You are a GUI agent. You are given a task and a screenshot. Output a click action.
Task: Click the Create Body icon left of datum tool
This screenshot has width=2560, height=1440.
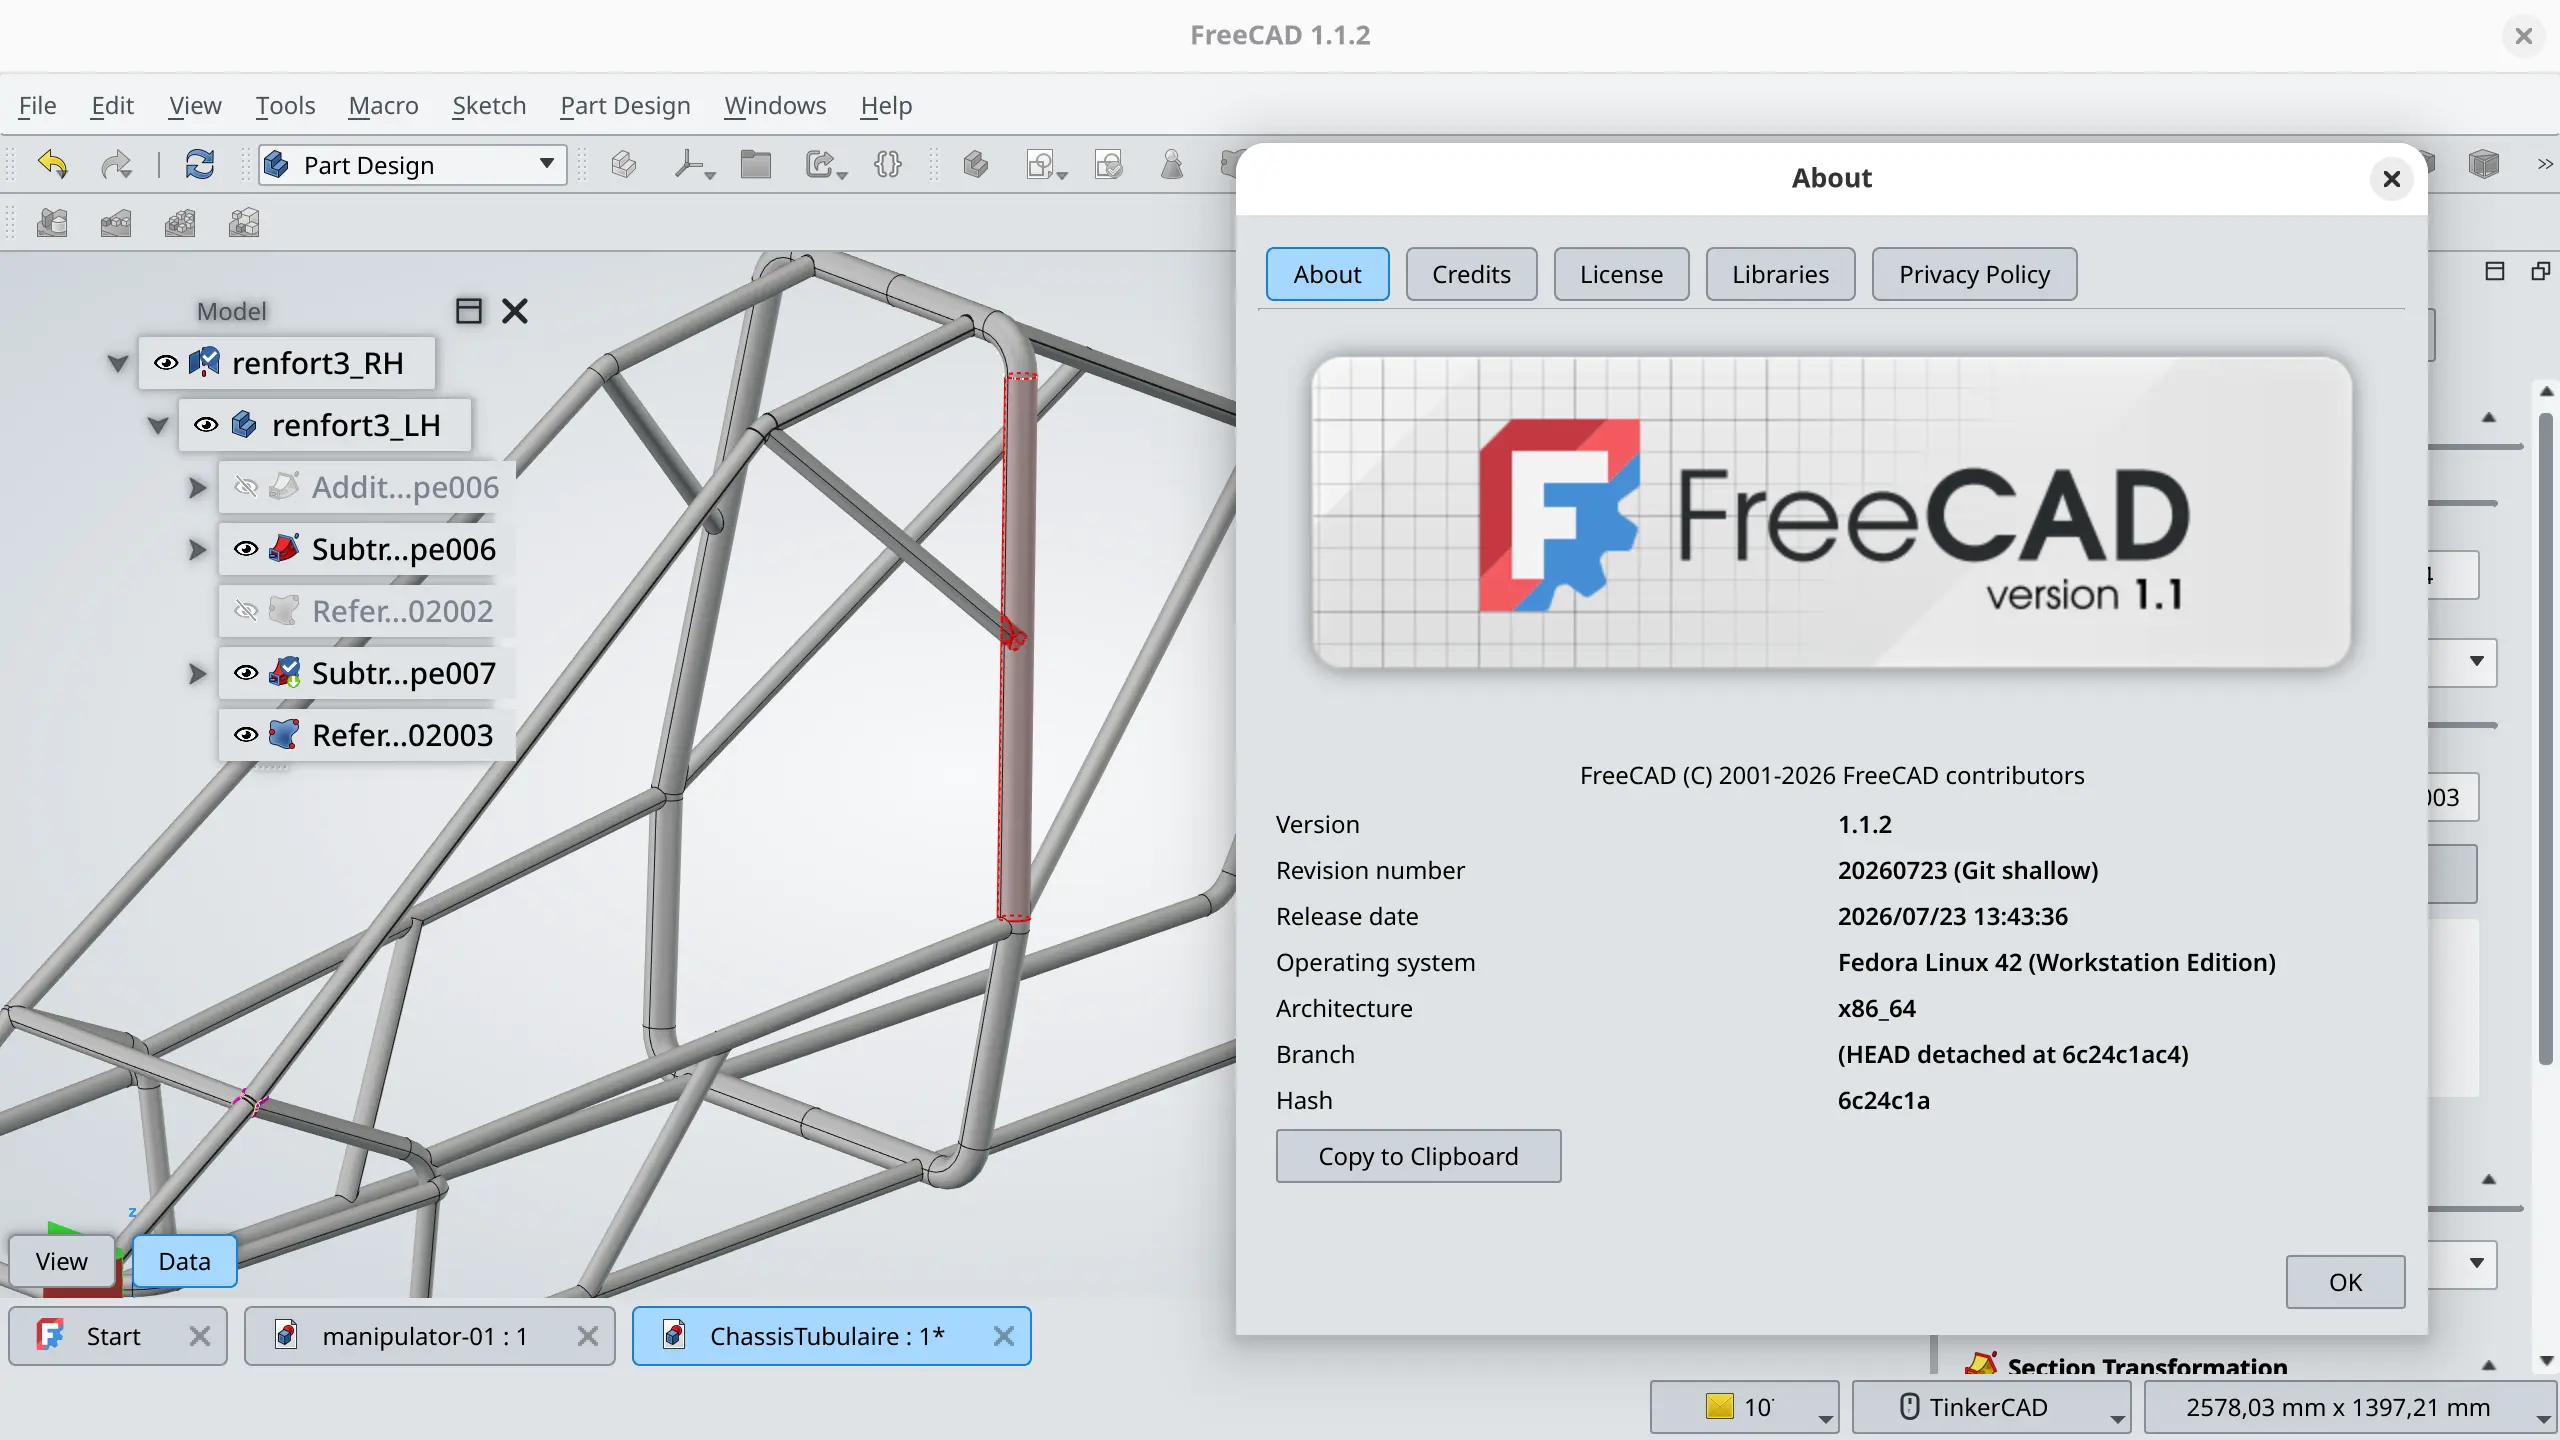pyautogui.click(x=624, y=164)
